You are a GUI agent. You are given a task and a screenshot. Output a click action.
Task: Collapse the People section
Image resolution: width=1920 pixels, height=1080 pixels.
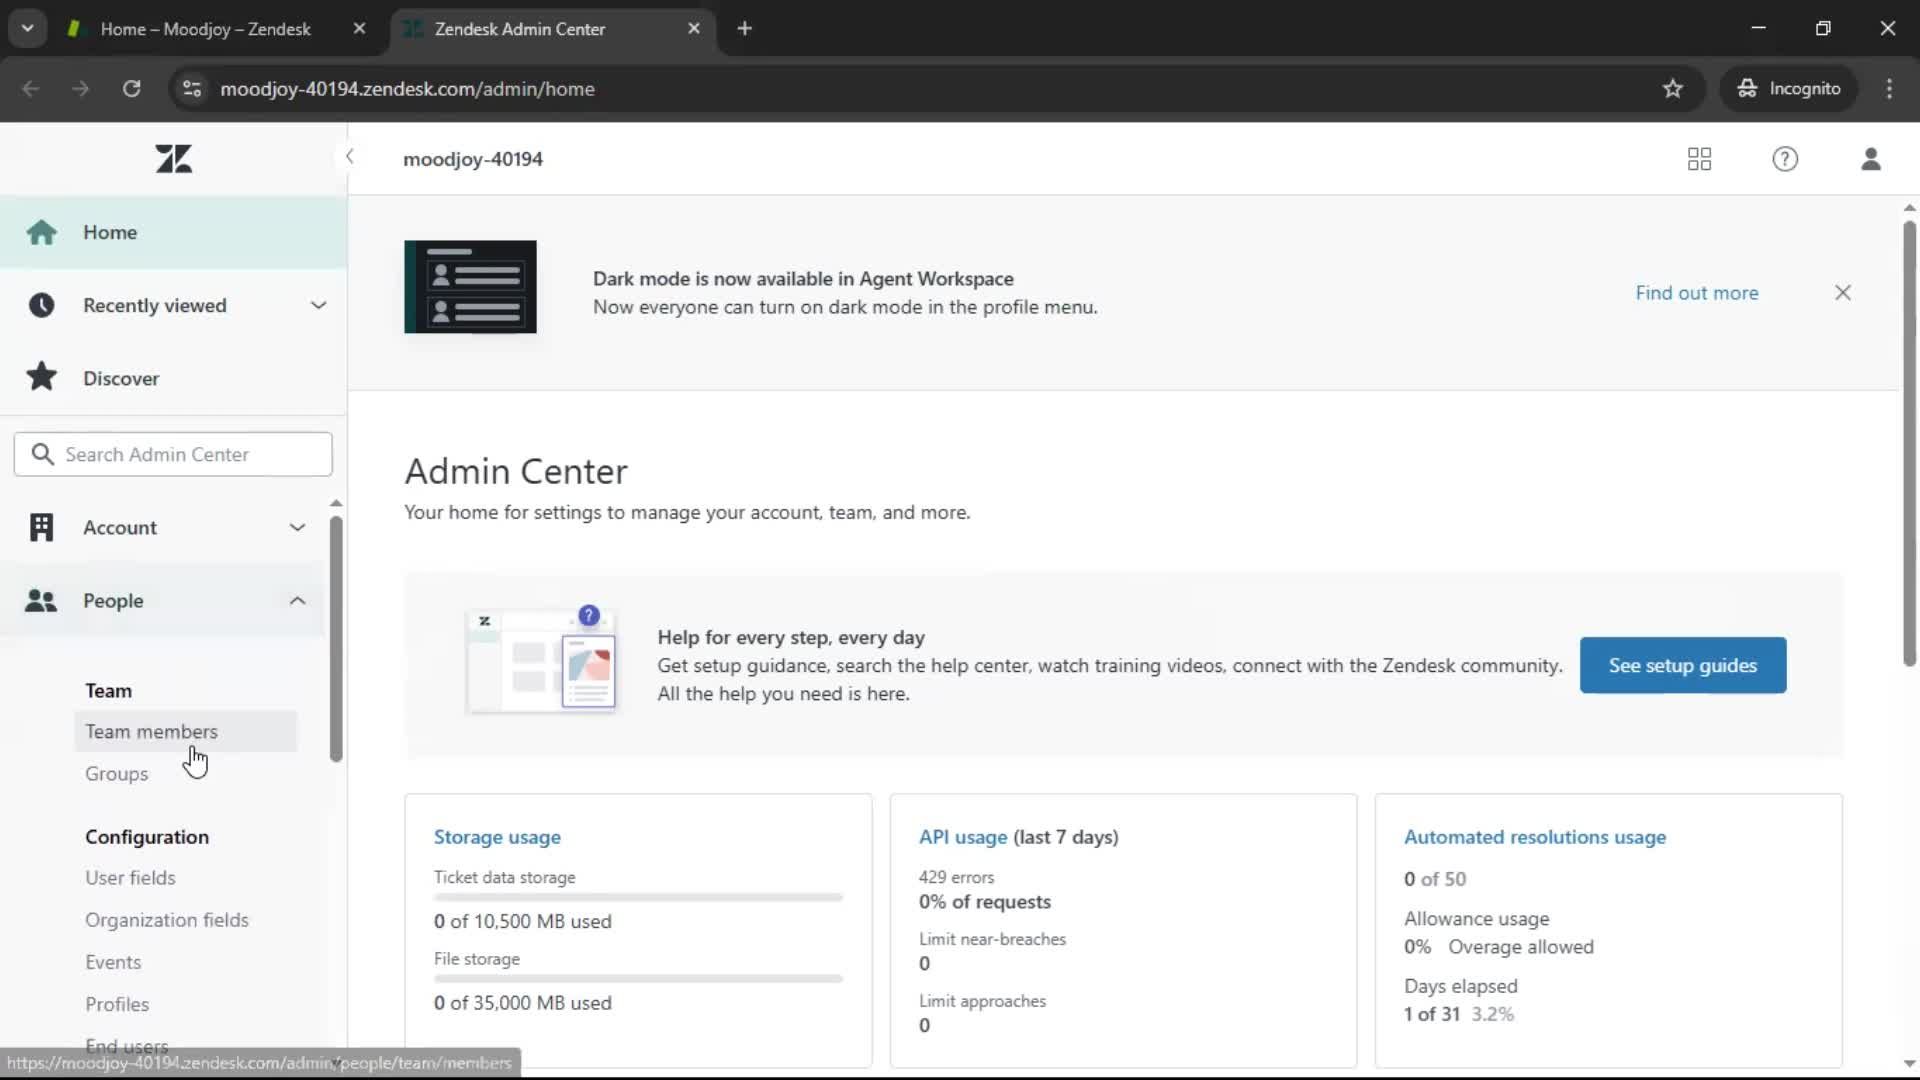297,600
